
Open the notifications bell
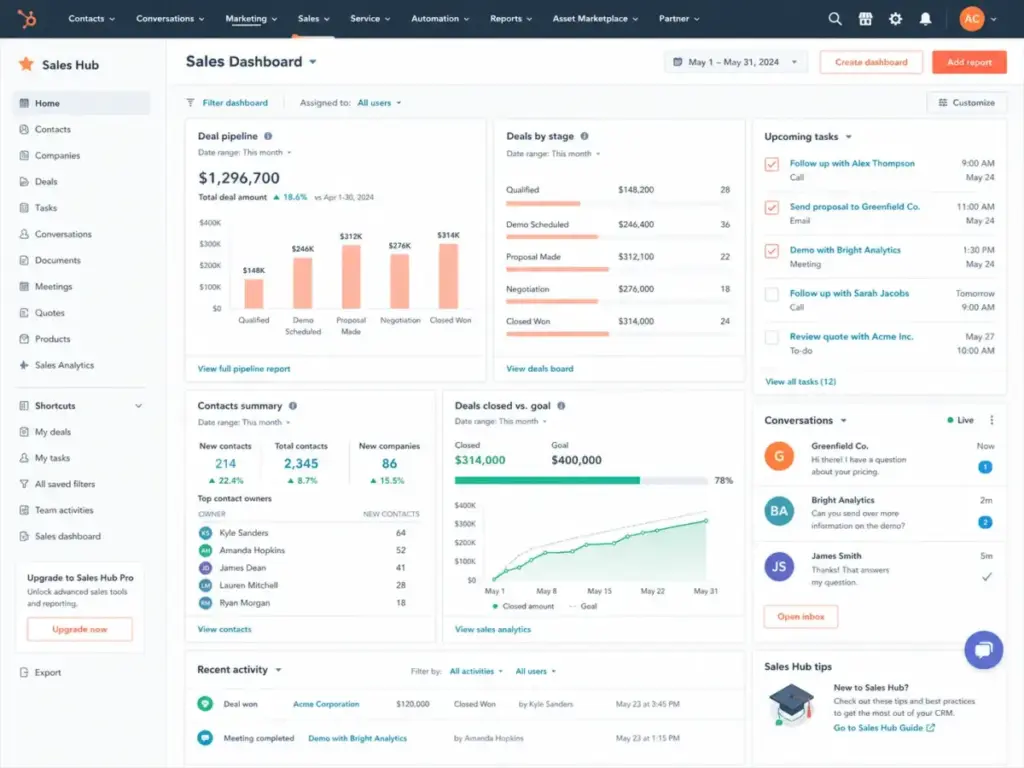925,19
